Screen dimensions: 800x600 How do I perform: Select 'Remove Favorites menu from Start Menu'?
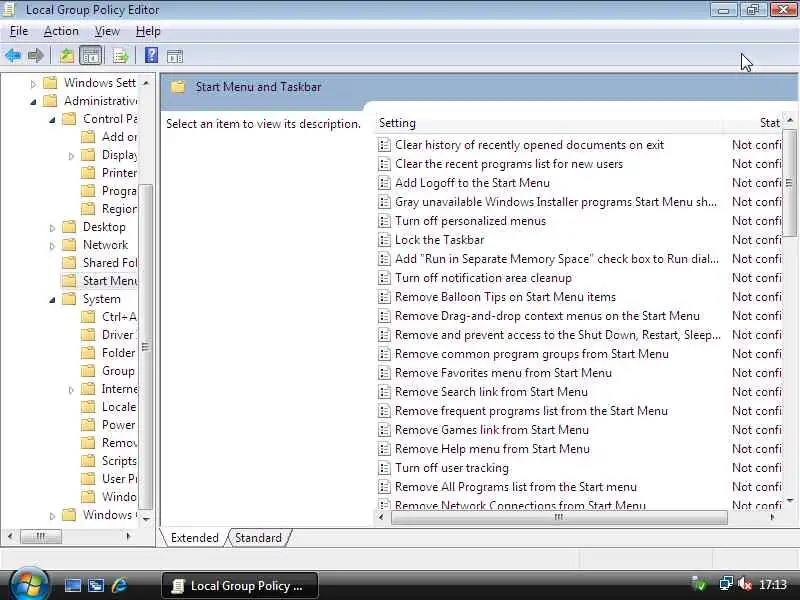click(x=503, y=373)
